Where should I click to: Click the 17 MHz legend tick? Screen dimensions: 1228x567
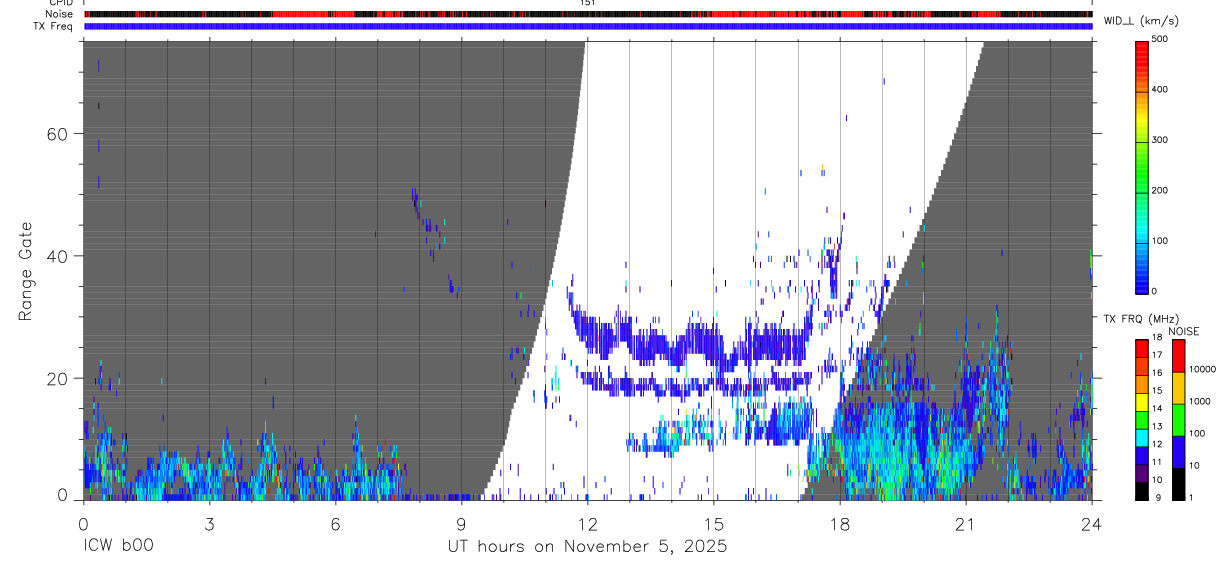[x=1157, y=356]
